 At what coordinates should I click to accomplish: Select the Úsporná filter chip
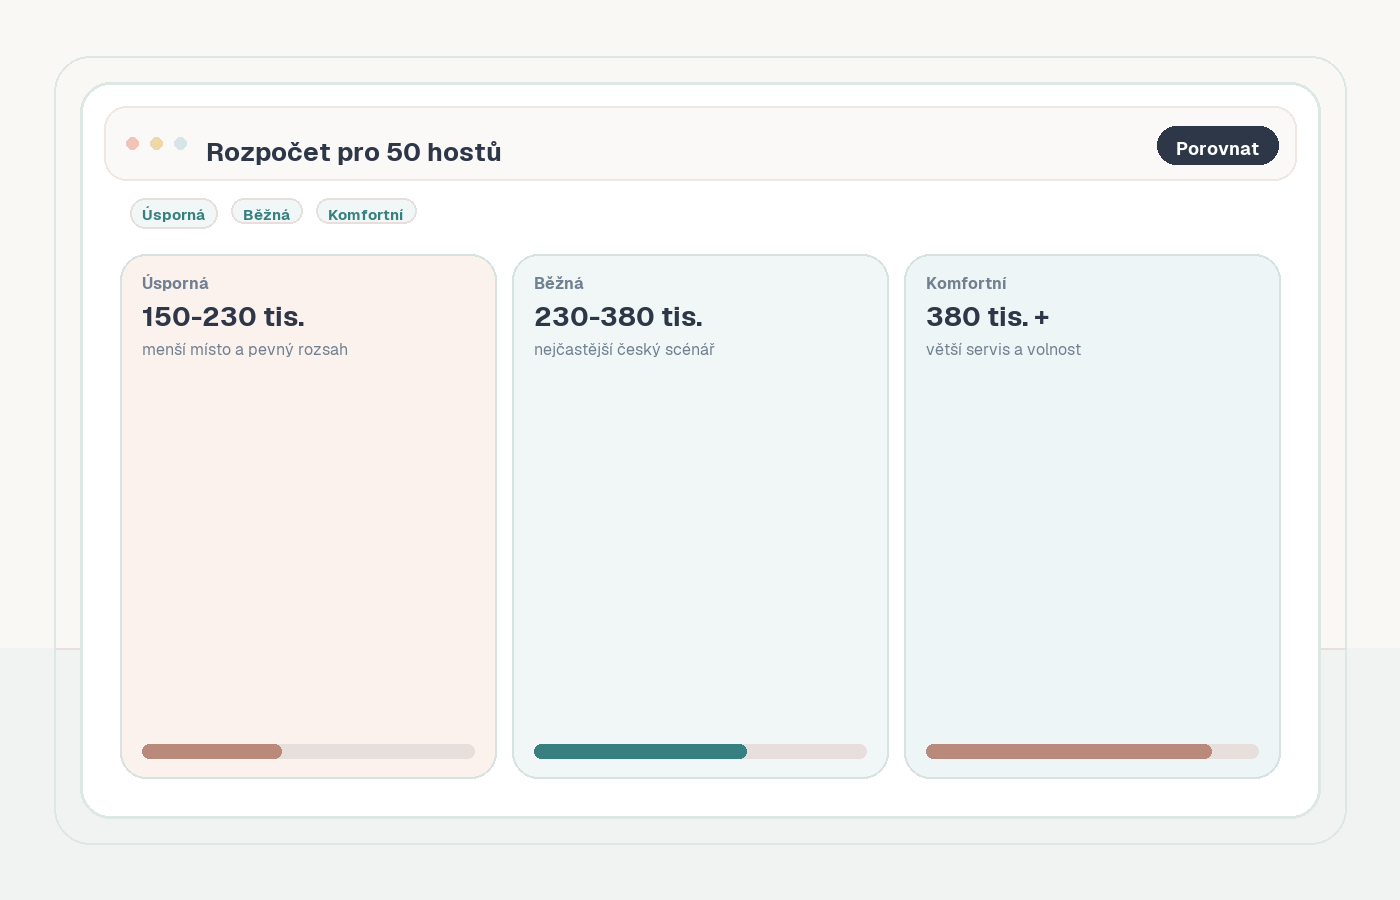pyautogui.click(x=173, y=214)
